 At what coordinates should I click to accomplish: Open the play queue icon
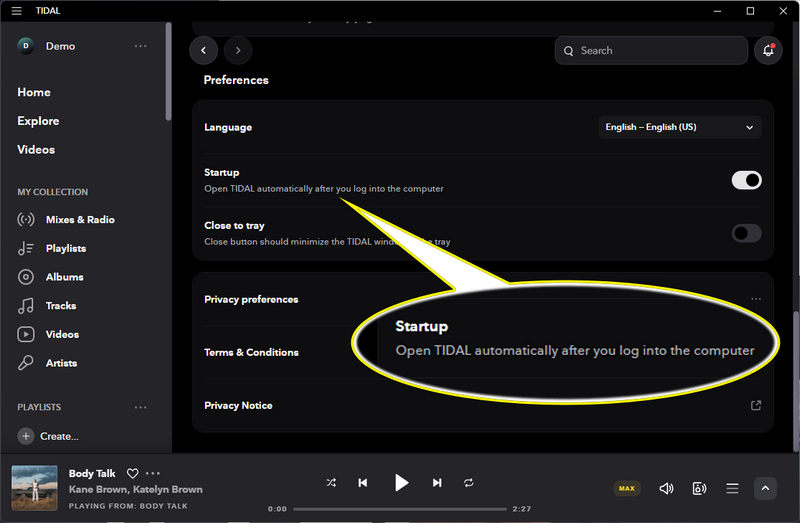click(x=732, y=488)
